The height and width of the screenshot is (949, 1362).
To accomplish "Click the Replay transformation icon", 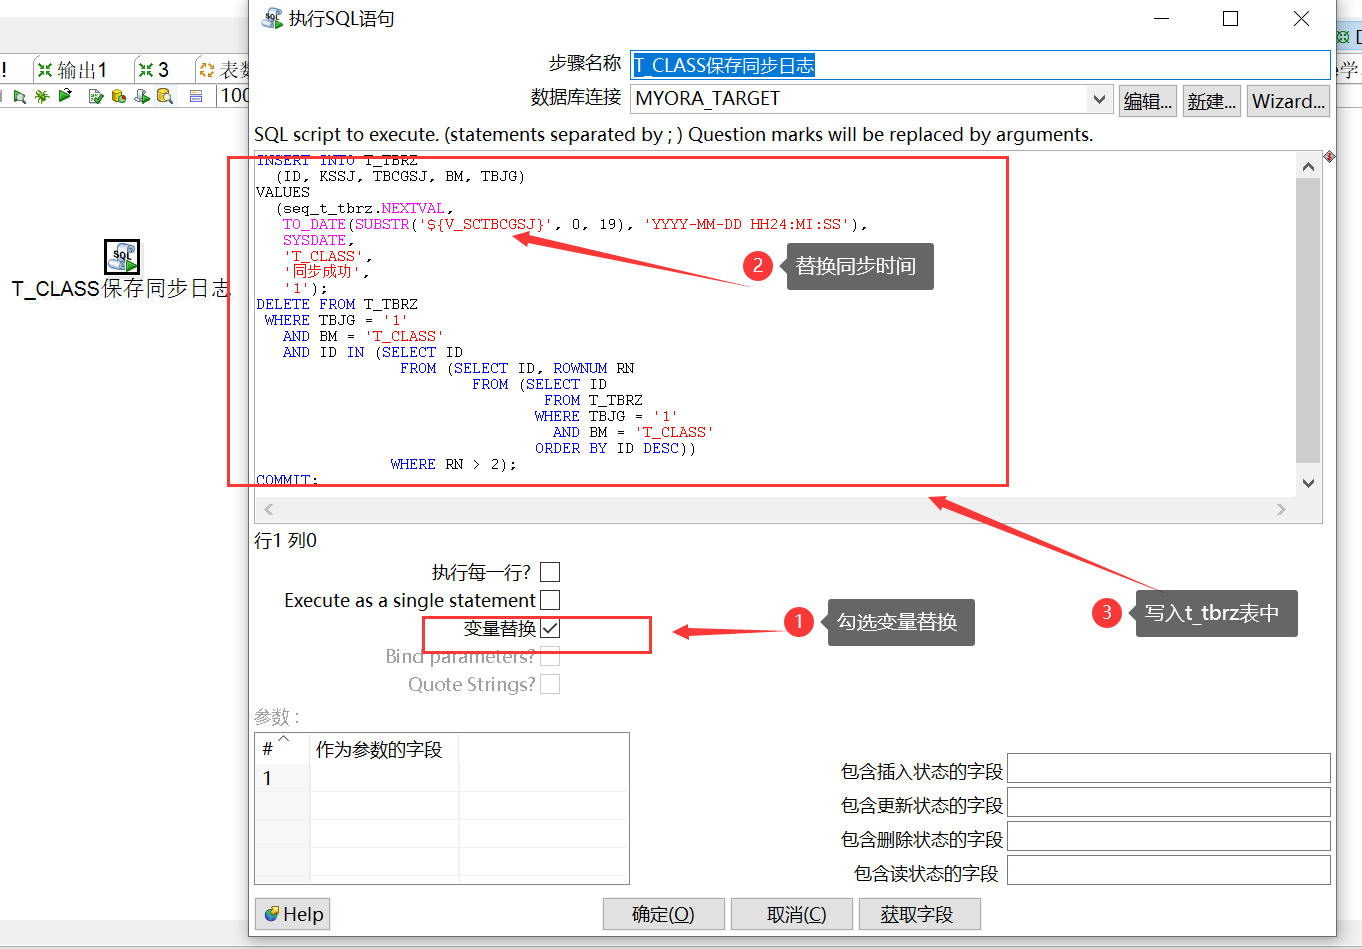I will 65,95.
